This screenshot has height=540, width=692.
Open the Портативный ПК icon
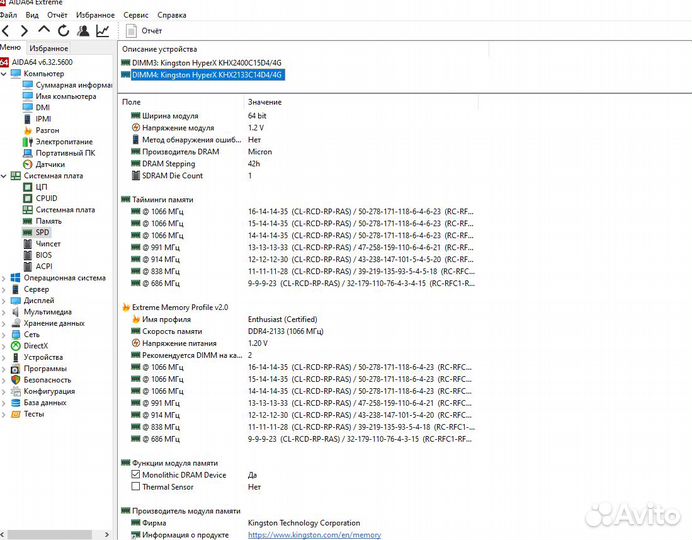coord(28,153)
